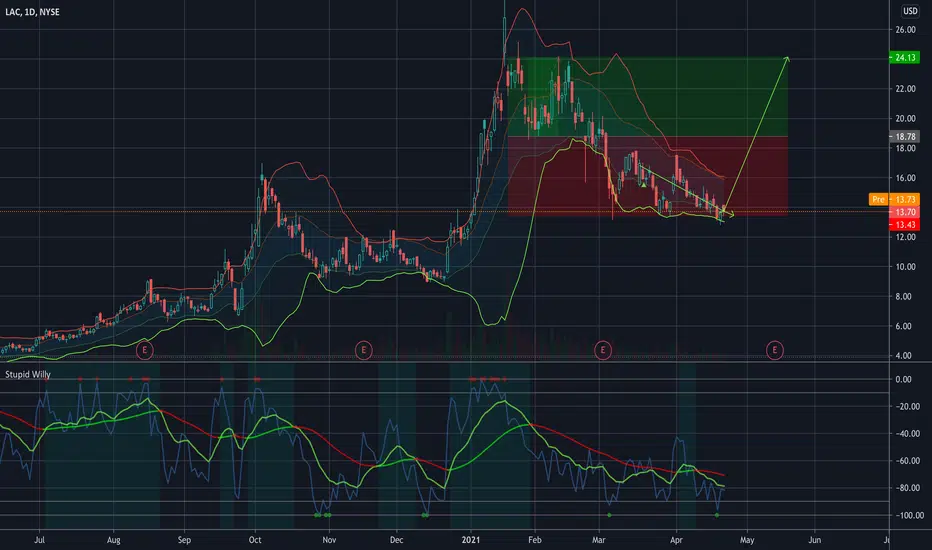The height and width of the screenshot is (550, 932).
Task: Click the red 13.43 stop price label
Action: [x=904, y=225]
